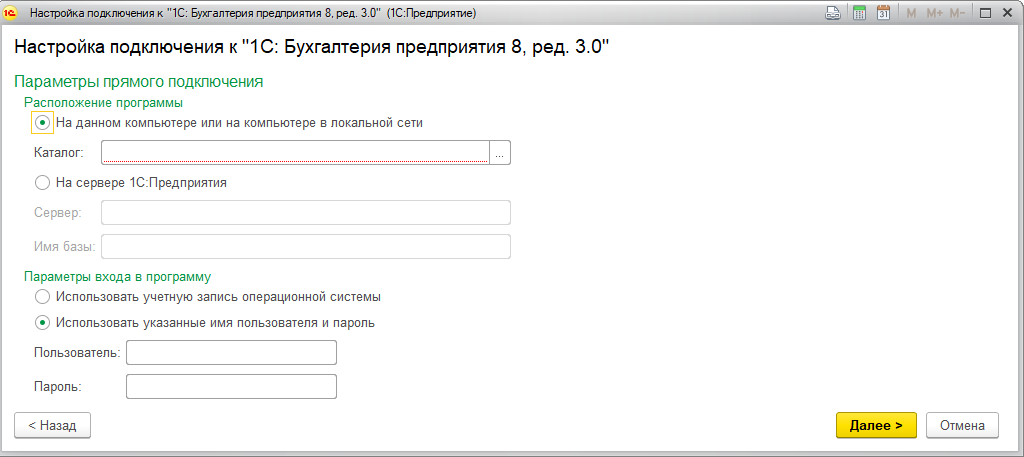
Task: Open the calendar icon in title bar
Action: point(883,13)
